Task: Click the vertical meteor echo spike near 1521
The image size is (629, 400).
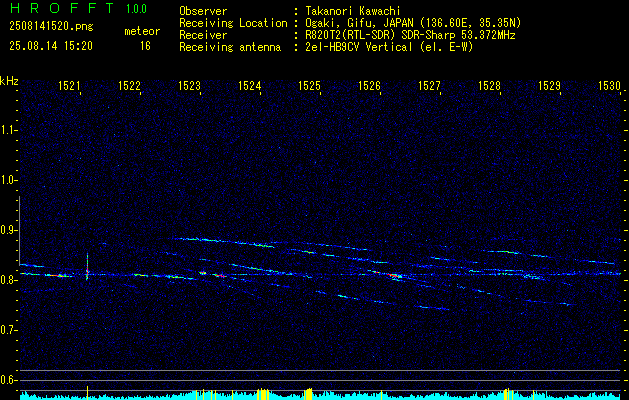Action: pos(87,268)
